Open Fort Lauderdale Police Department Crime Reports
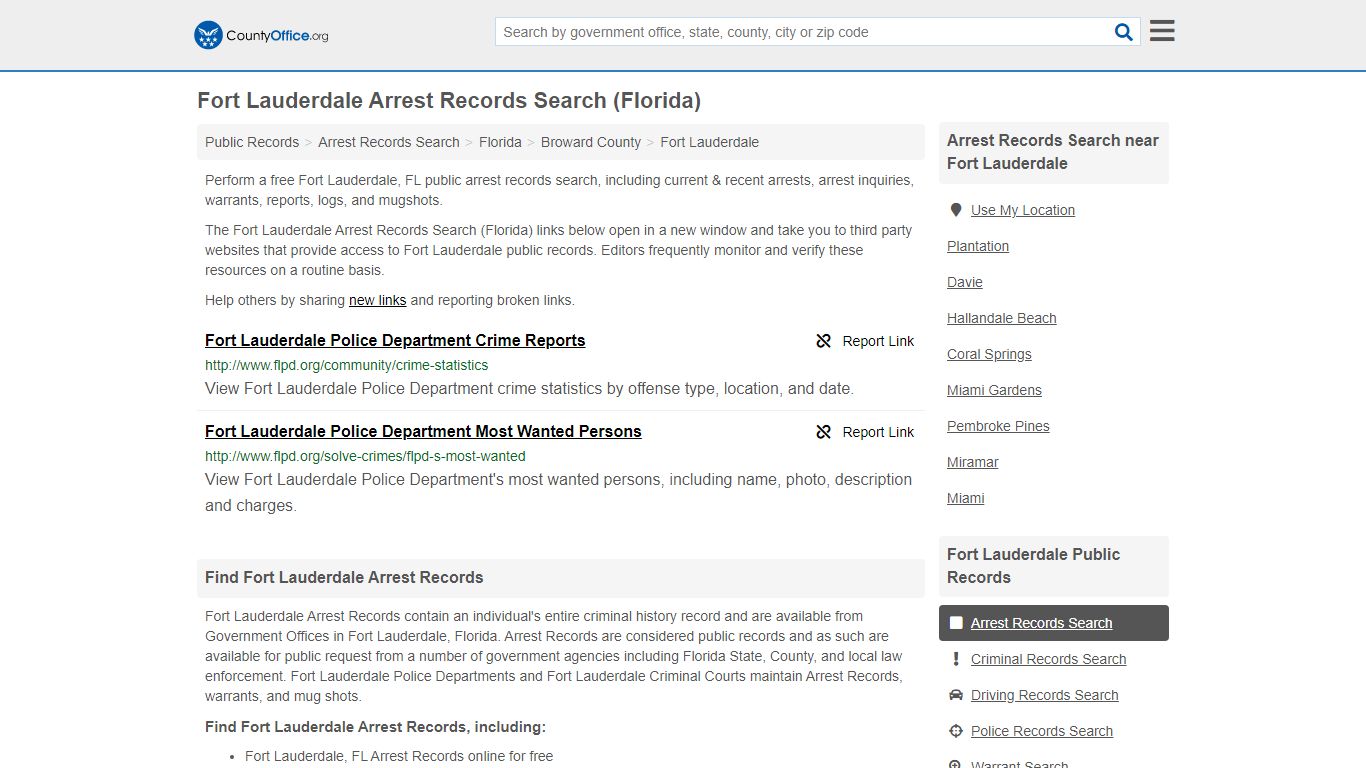The height and width of the screenshot is (768, 1366). coord(395,340)
